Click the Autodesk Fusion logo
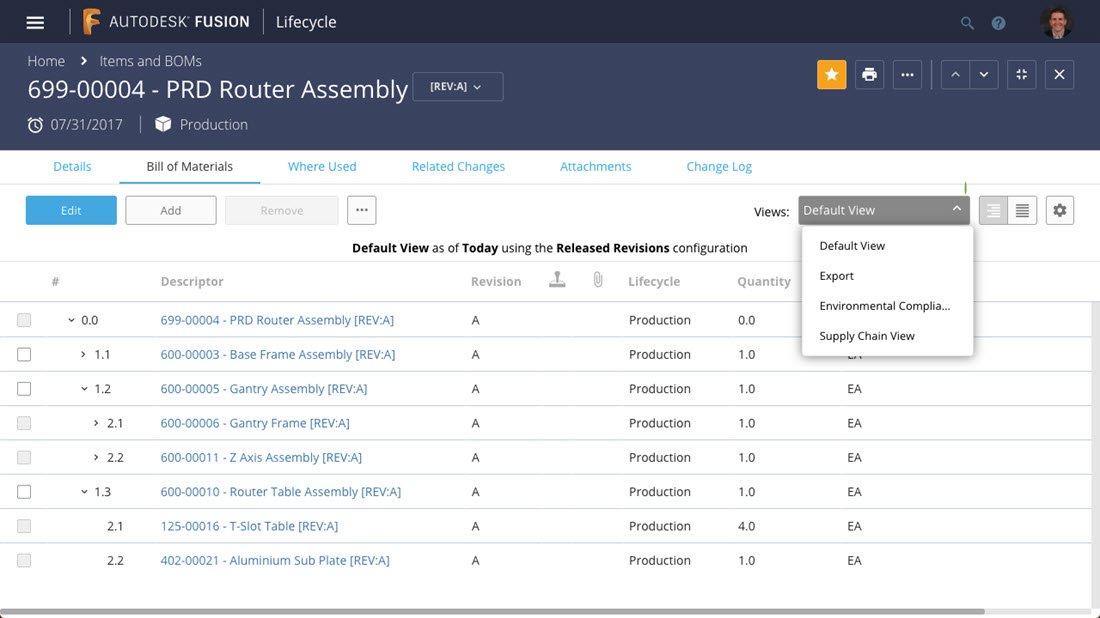Screen dimensions: 1100x618 tap(166, 22)
